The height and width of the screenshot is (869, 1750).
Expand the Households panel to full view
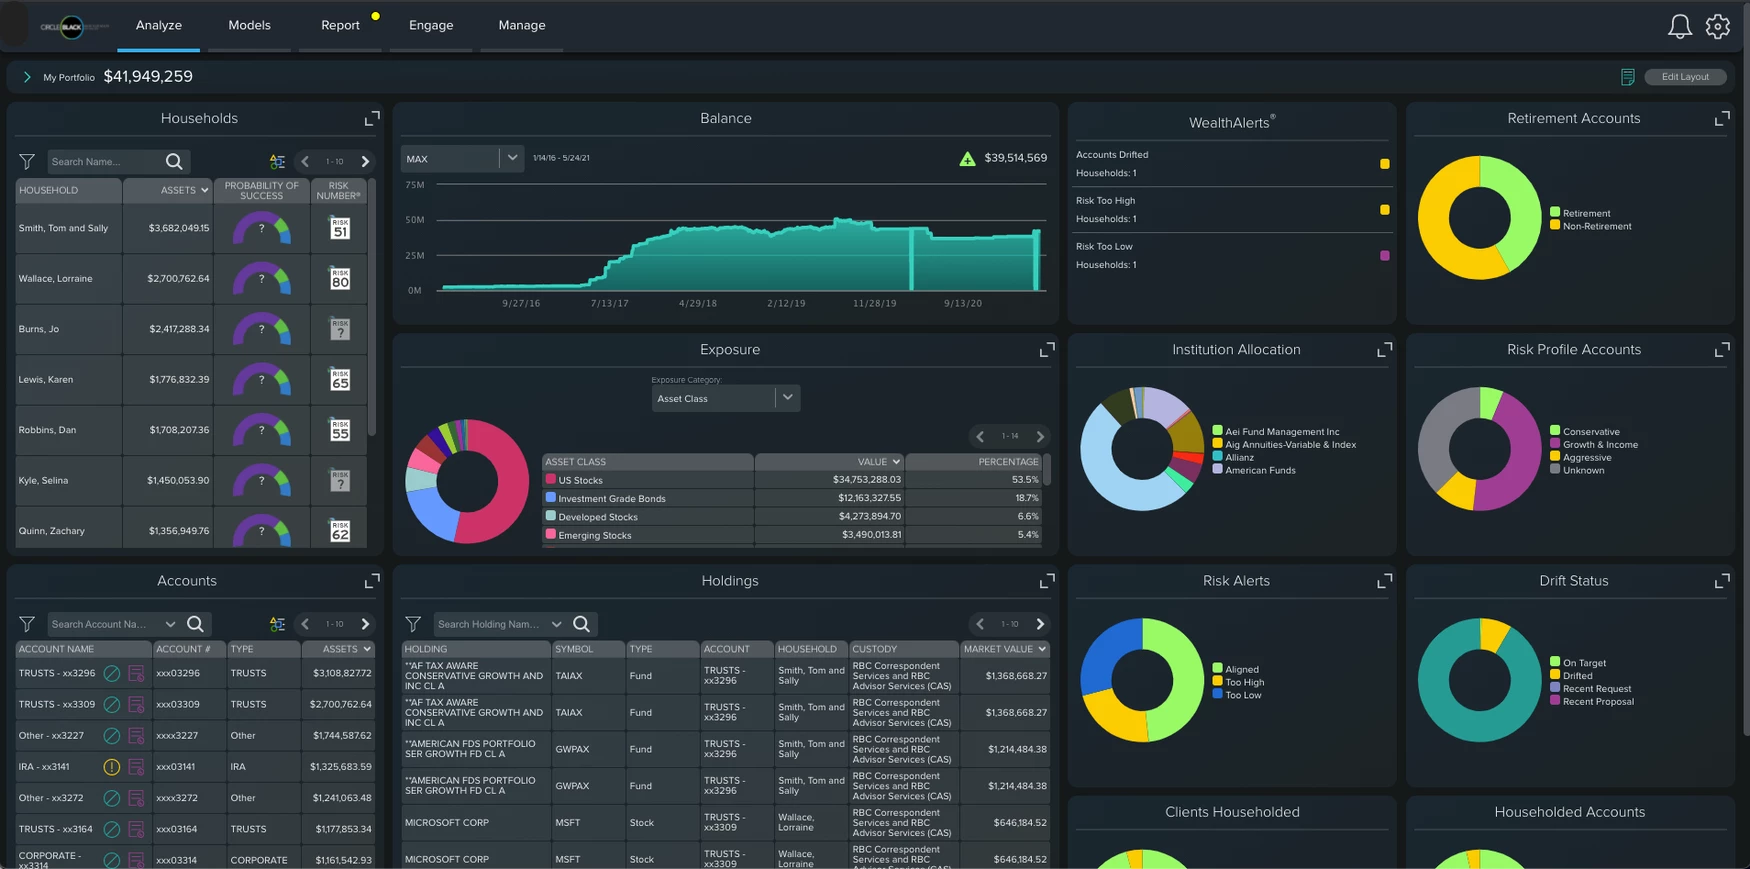click(372, 118)
